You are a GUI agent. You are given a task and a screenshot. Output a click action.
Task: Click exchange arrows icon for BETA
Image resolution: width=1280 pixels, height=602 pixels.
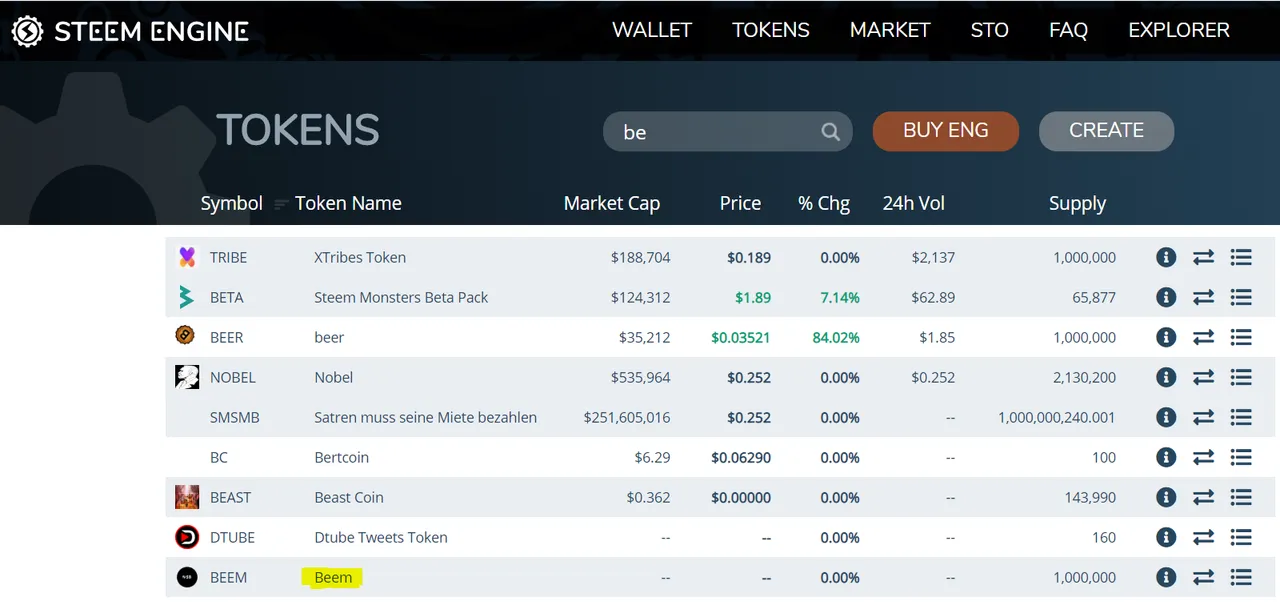[1203, 297]
